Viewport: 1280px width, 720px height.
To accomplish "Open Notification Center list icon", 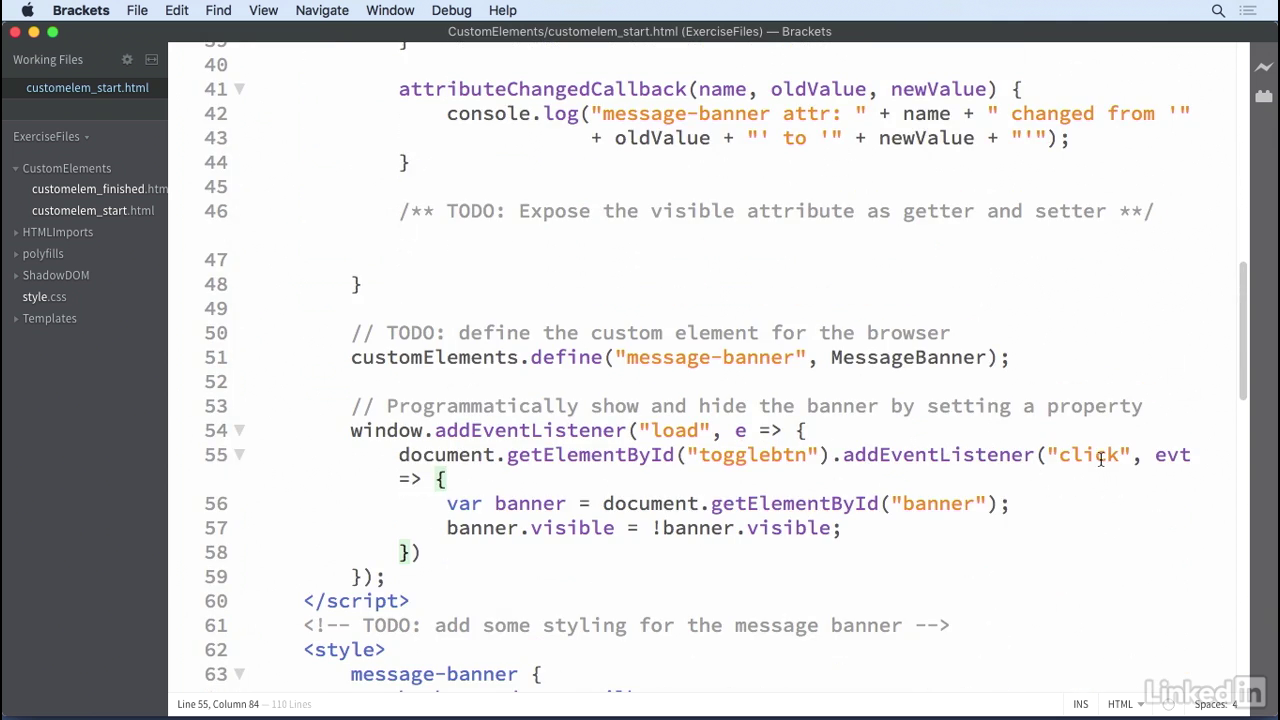I will [x=1248, y=10].
